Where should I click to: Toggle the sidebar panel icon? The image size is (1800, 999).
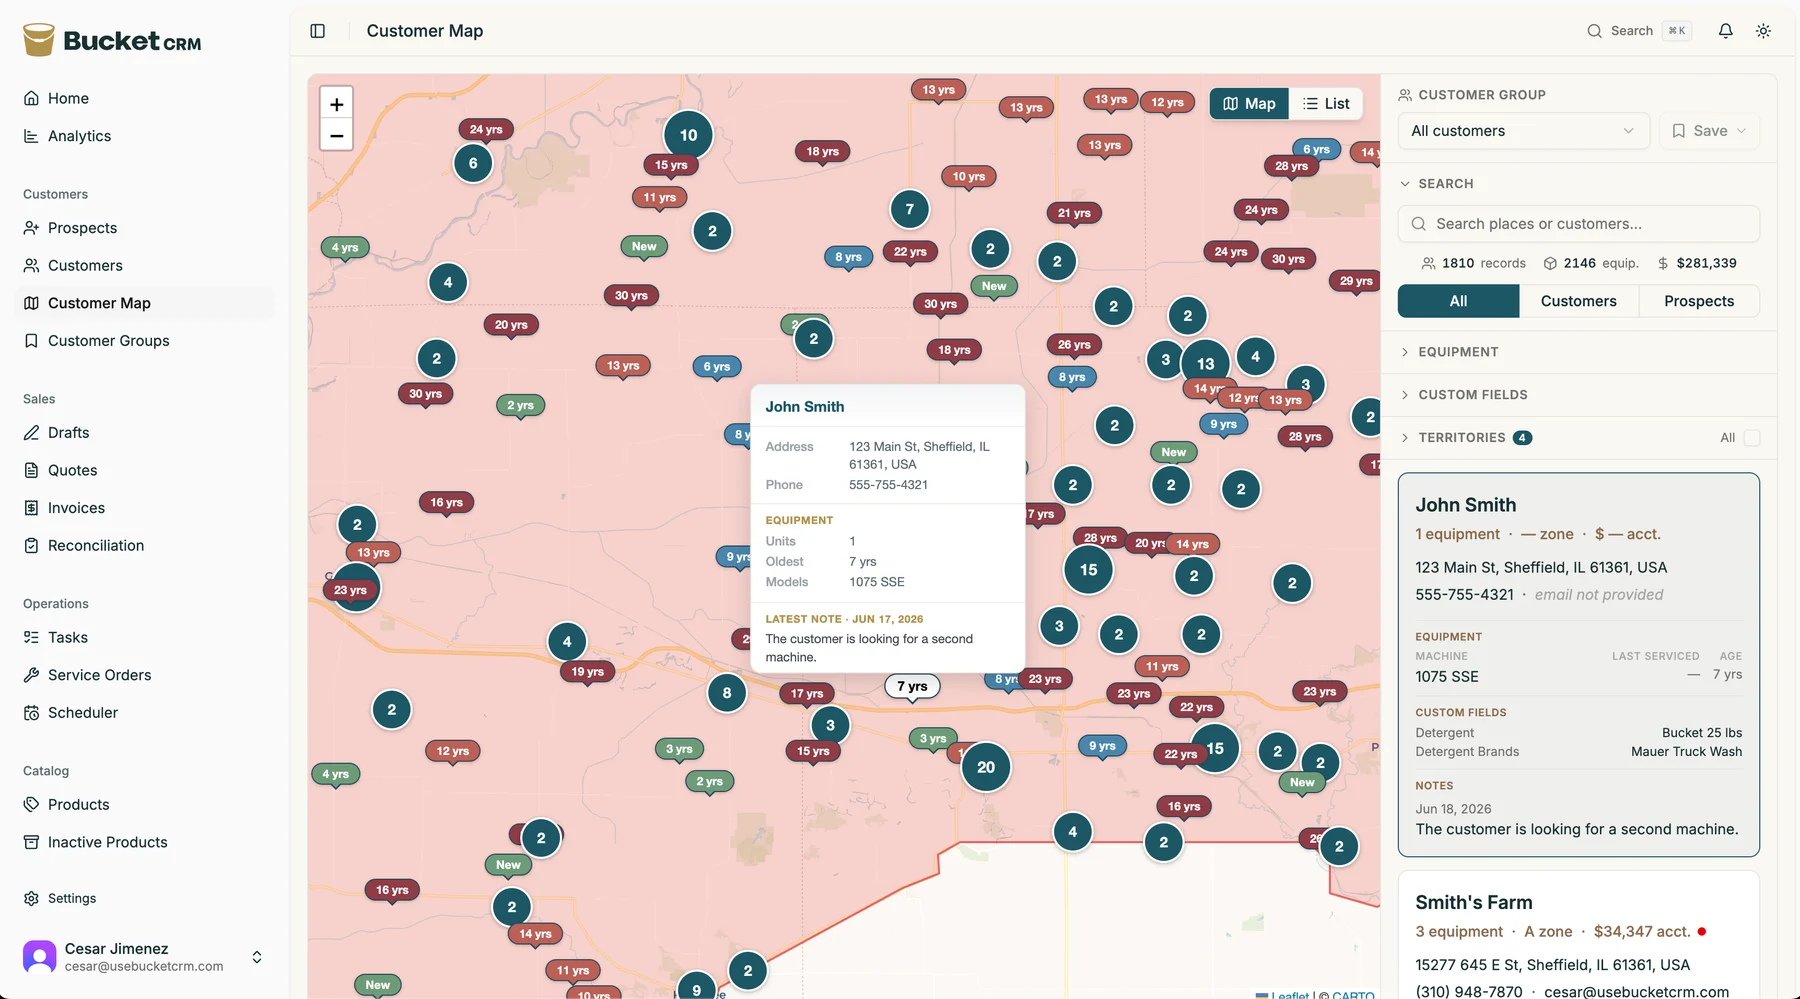[x=318, y=31]
